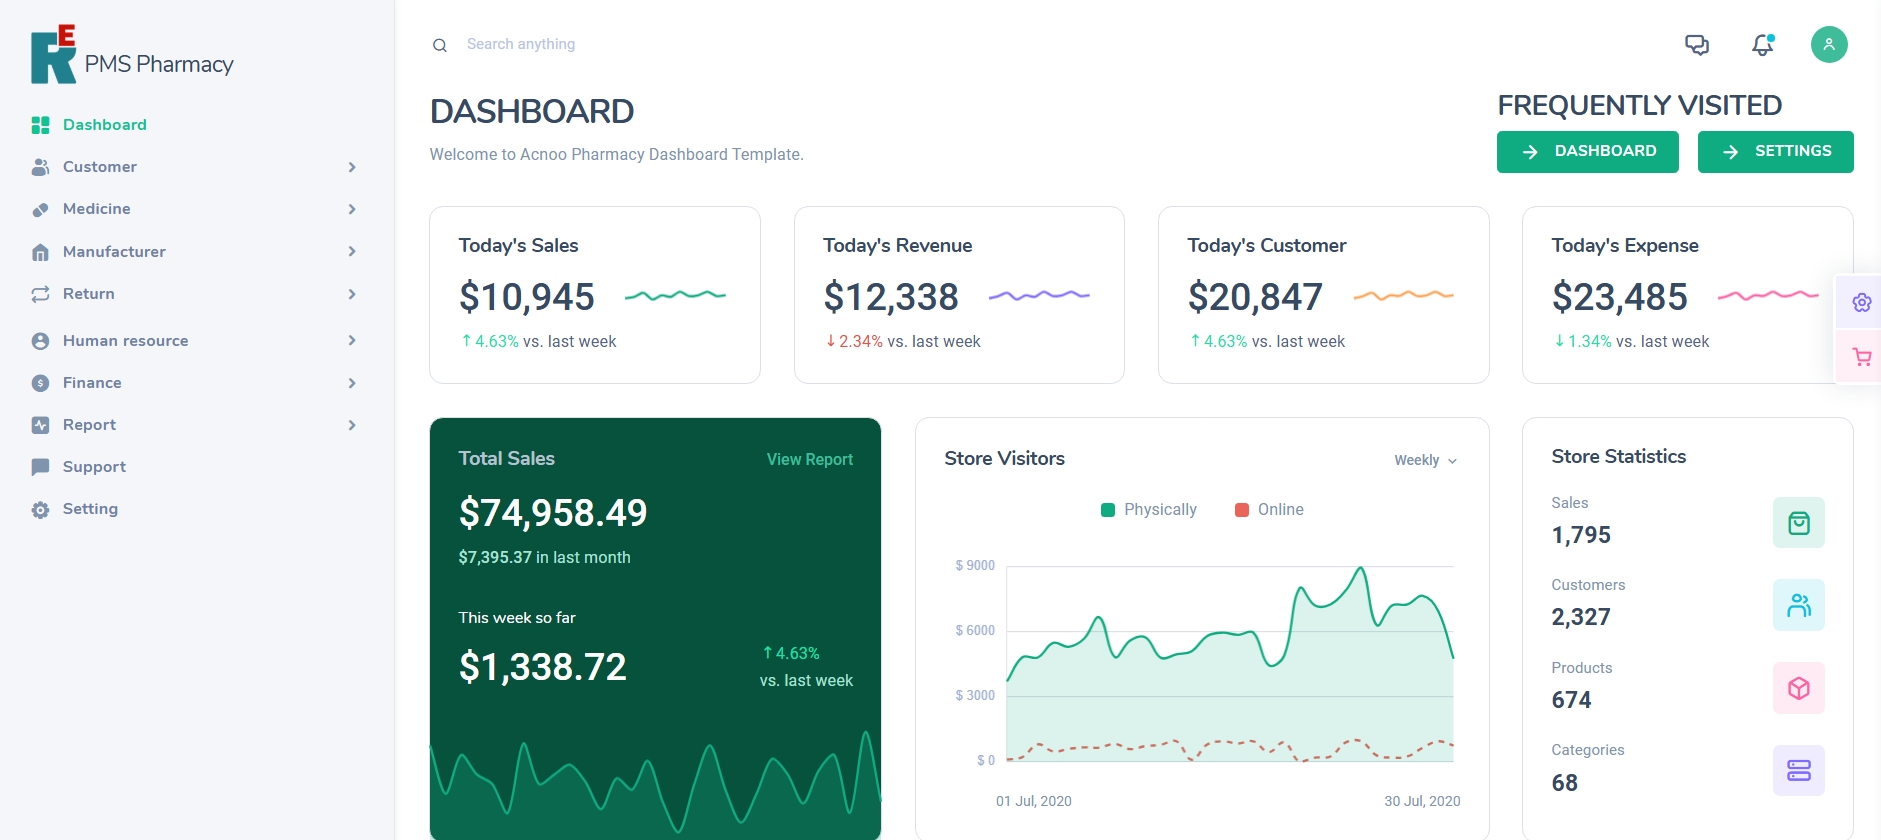1881x840 pixels.
Task: Select Support in the sidebar menu
Action: pyautogui.click(x=94, y=467)
